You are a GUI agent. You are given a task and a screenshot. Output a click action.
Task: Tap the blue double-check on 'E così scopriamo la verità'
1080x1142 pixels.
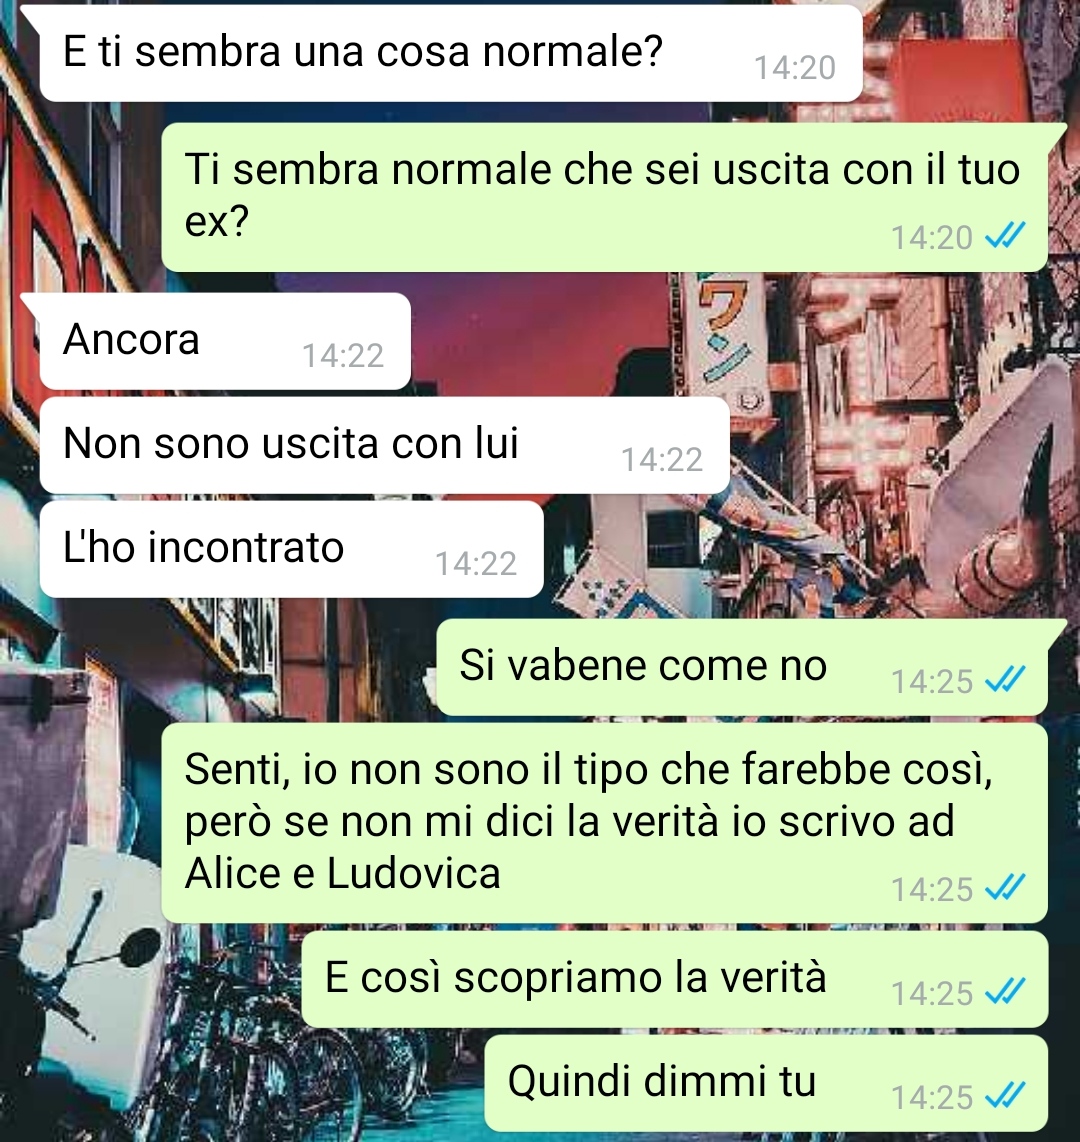click(1004, 991)
